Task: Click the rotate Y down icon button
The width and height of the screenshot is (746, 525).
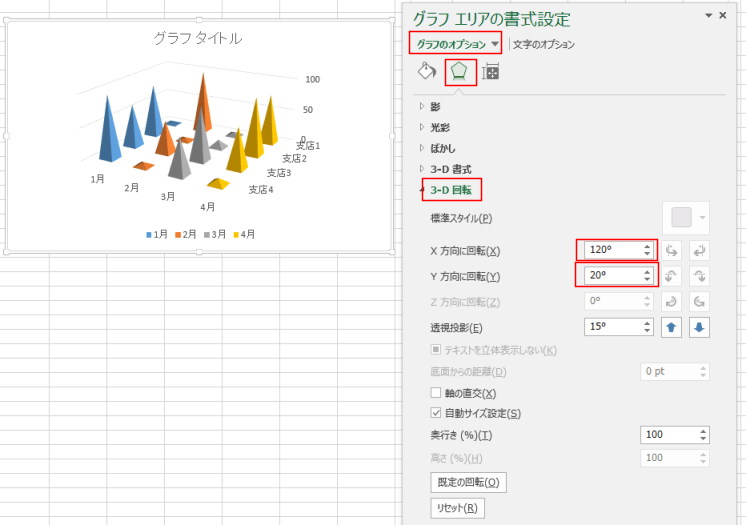Action: point(700,276)
